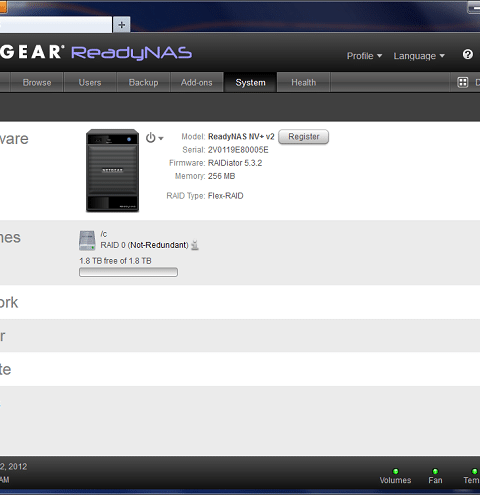
Task: Click the /c volume name
Action: pos(104,234)
